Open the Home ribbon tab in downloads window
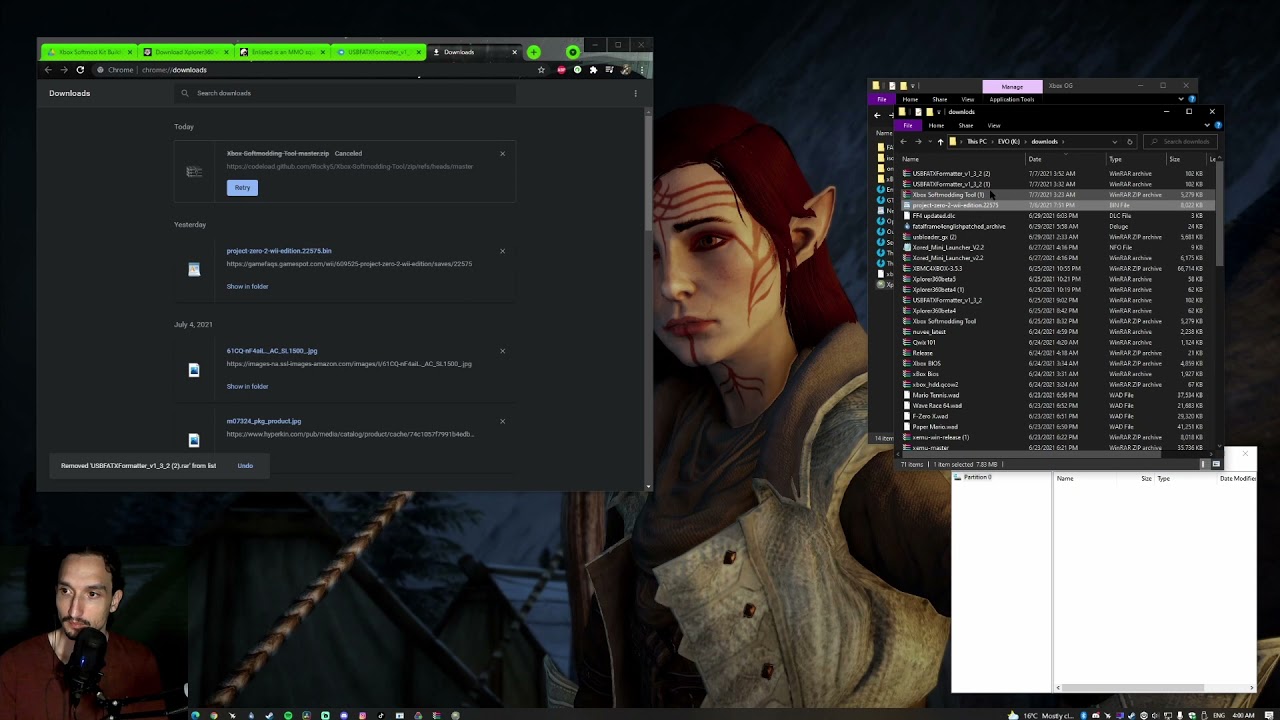1280x720 pixels. tap(936, 125)
